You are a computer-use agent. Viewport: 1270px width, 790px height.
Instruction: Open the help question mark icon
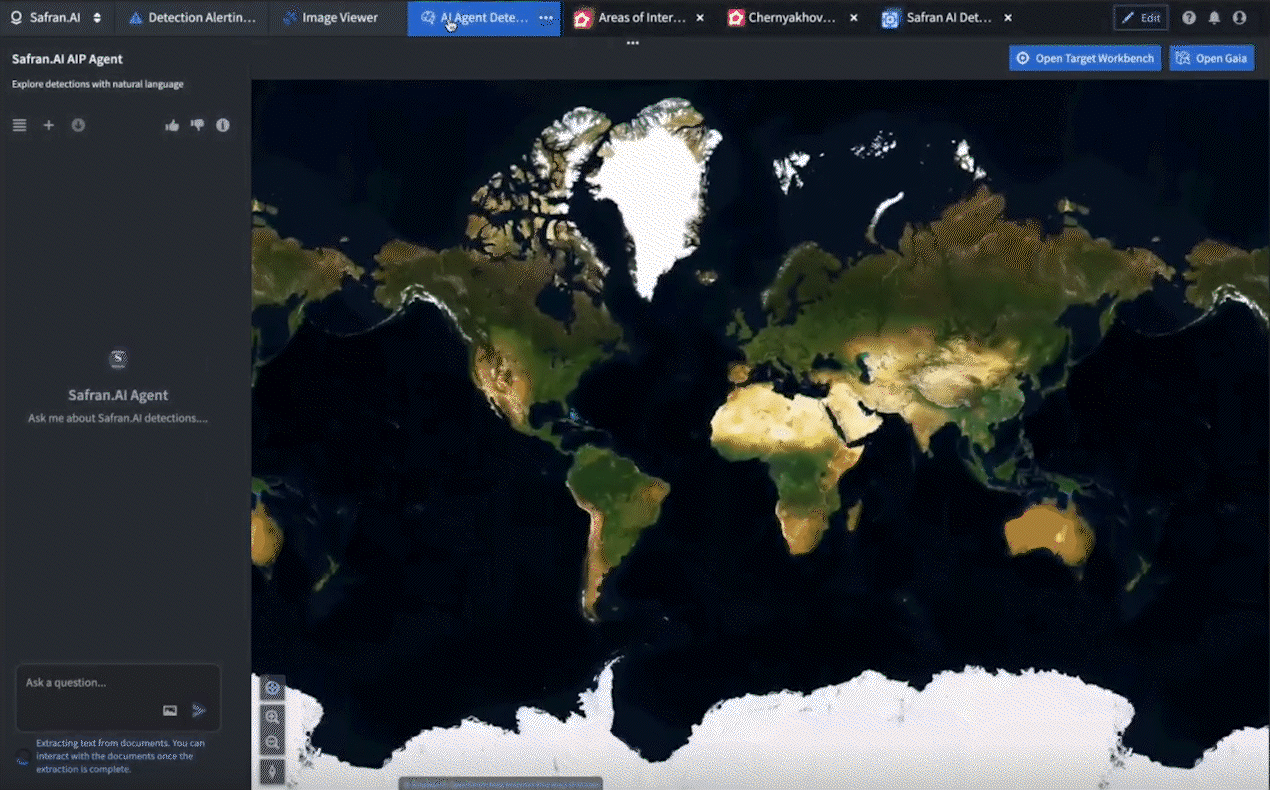pos(1189,18)
